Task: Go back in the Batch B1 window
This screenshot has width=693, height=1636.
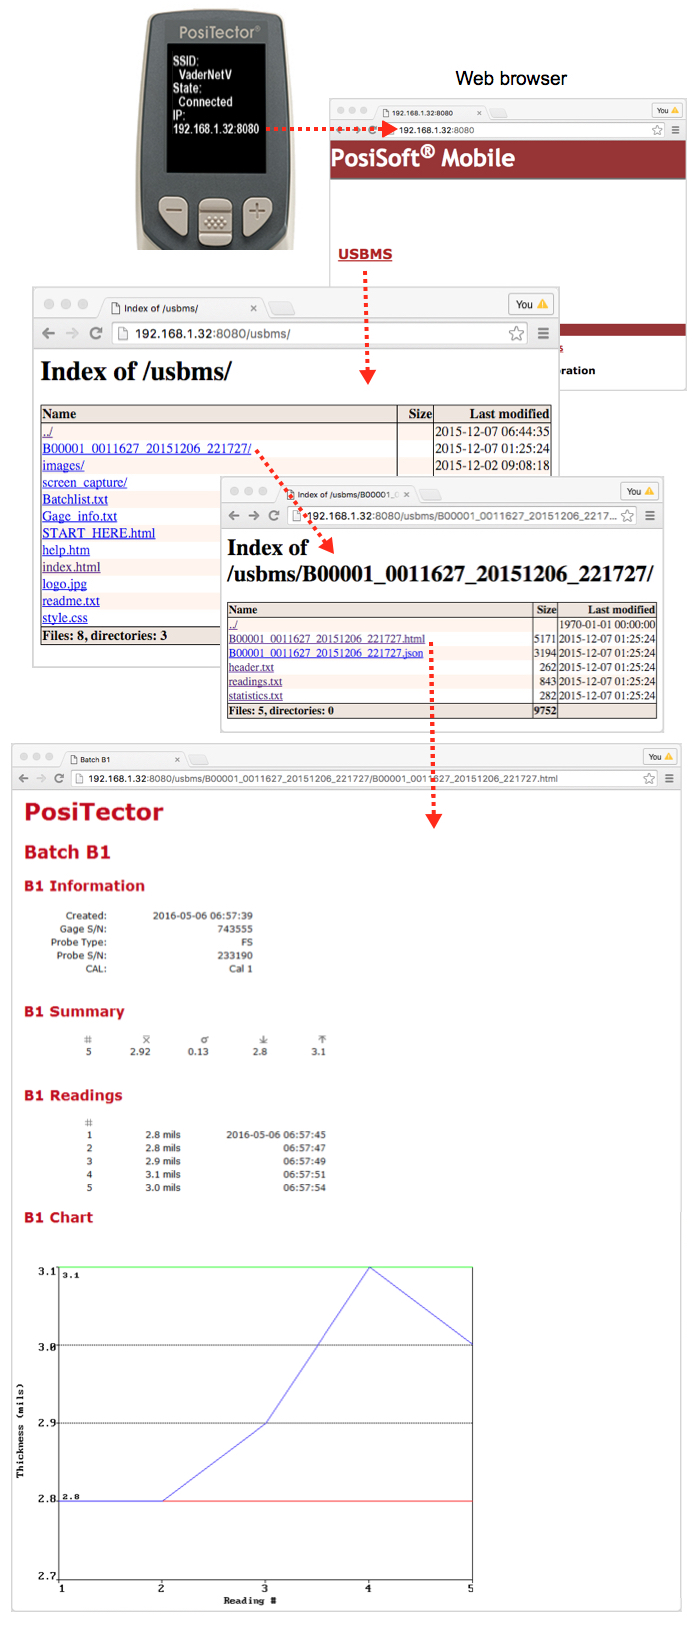Action: (x=23, y=778)
